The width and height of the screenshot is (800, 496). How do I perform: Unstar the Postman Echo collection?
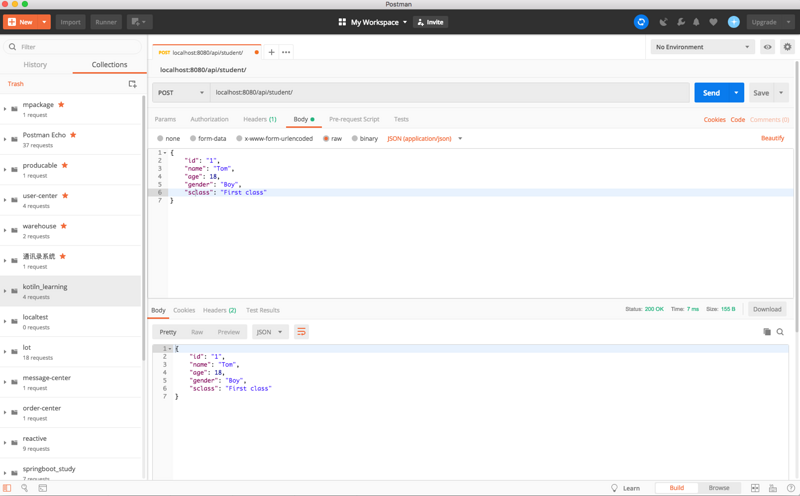tap(73, 135)
